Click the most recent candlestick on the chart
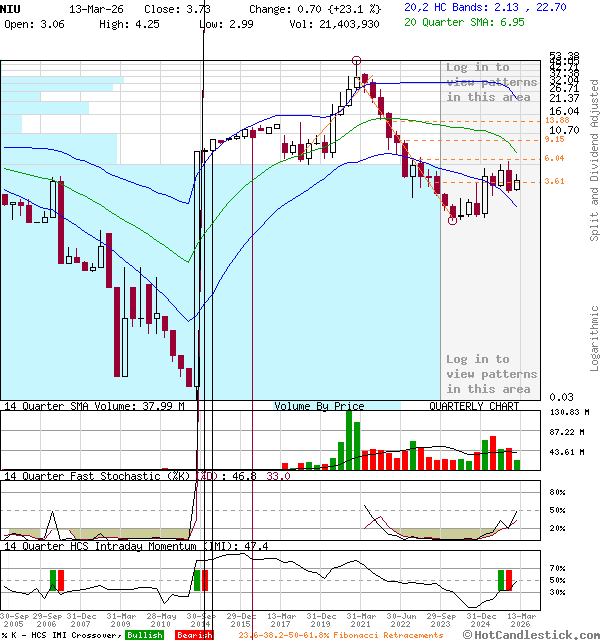 pos(516,183)
